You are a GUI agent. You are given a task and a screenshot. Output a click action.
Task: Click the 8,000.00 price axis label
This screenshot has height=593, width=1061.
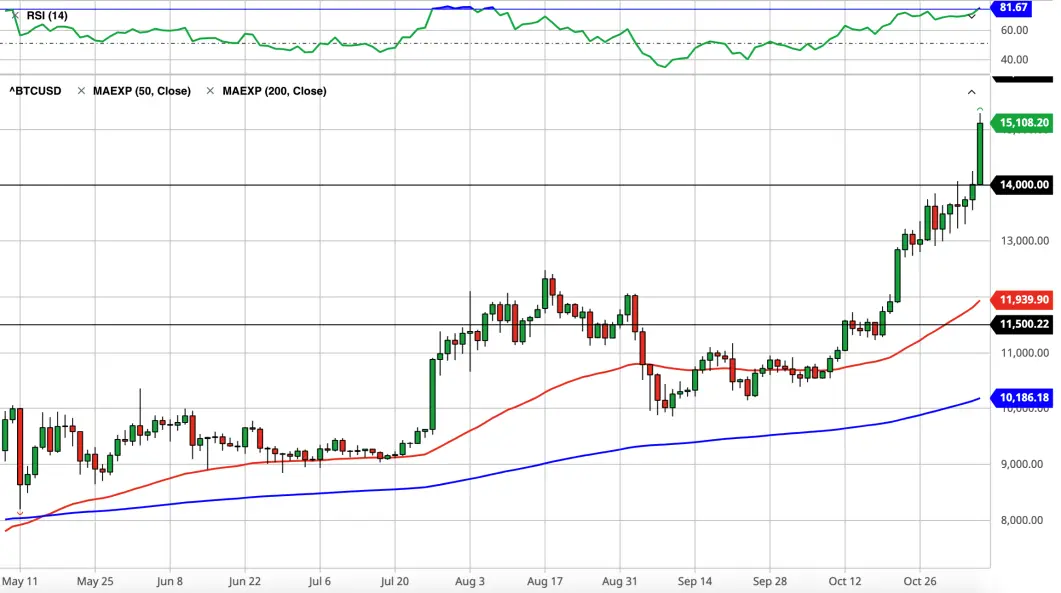click(1024, 521)
